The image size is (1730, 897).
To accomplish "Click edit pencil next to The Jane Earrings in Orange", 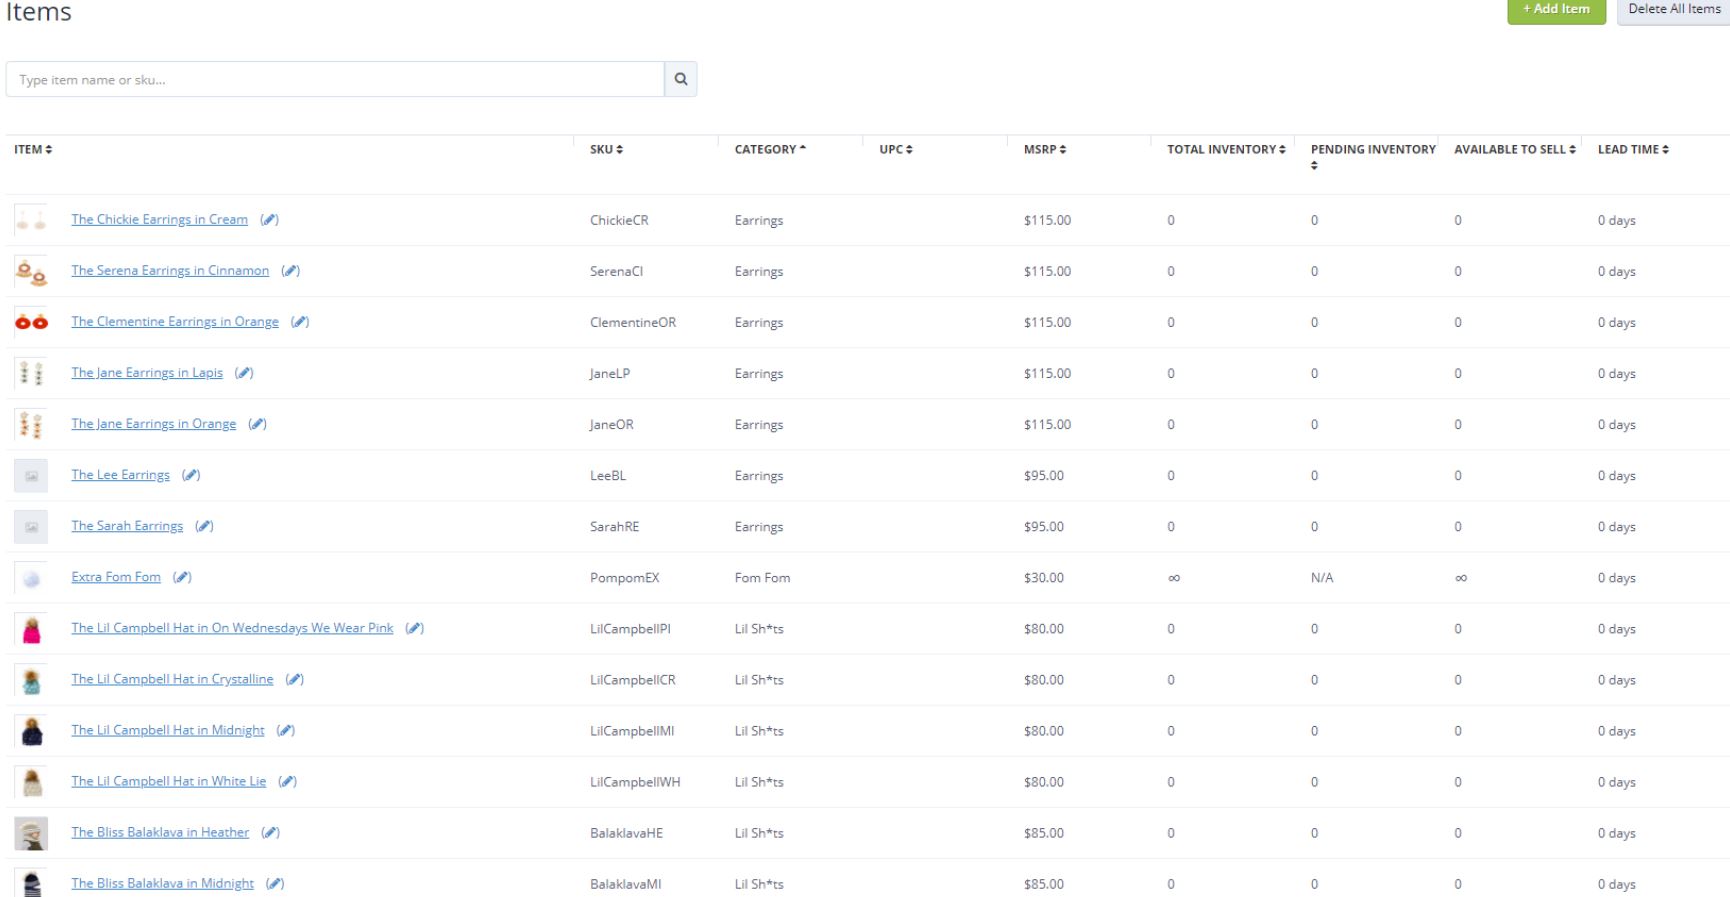I will (258, 424).
